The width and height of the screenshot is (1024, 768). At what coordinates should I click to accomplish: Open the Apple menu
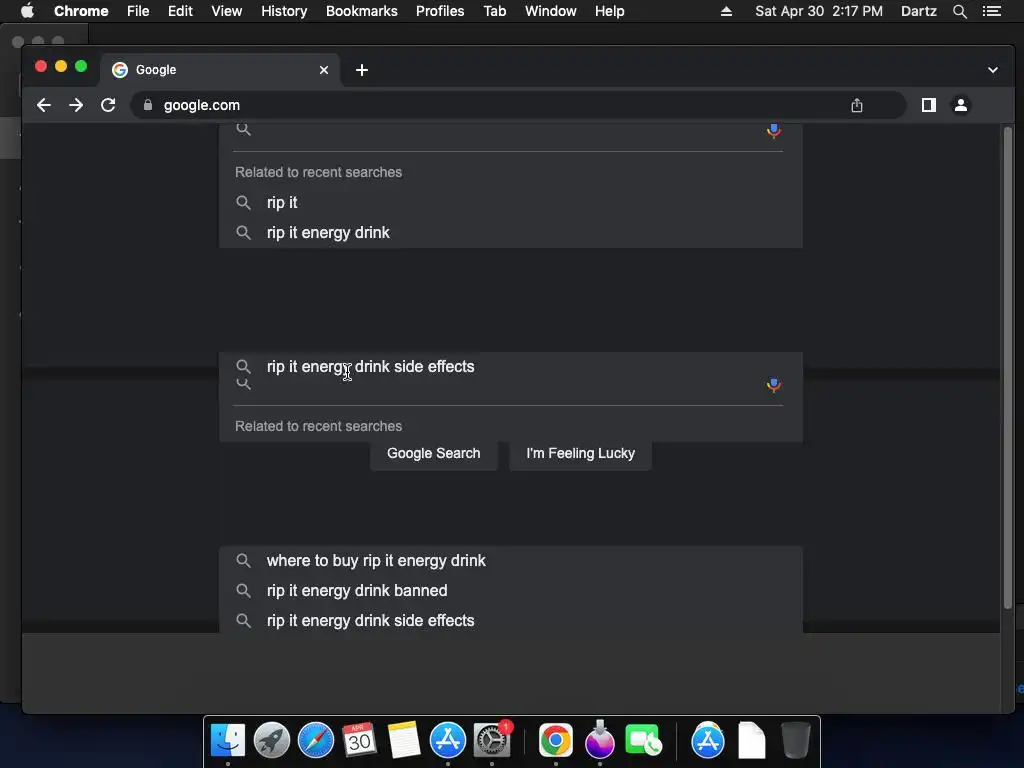click(x=27, y=11)
